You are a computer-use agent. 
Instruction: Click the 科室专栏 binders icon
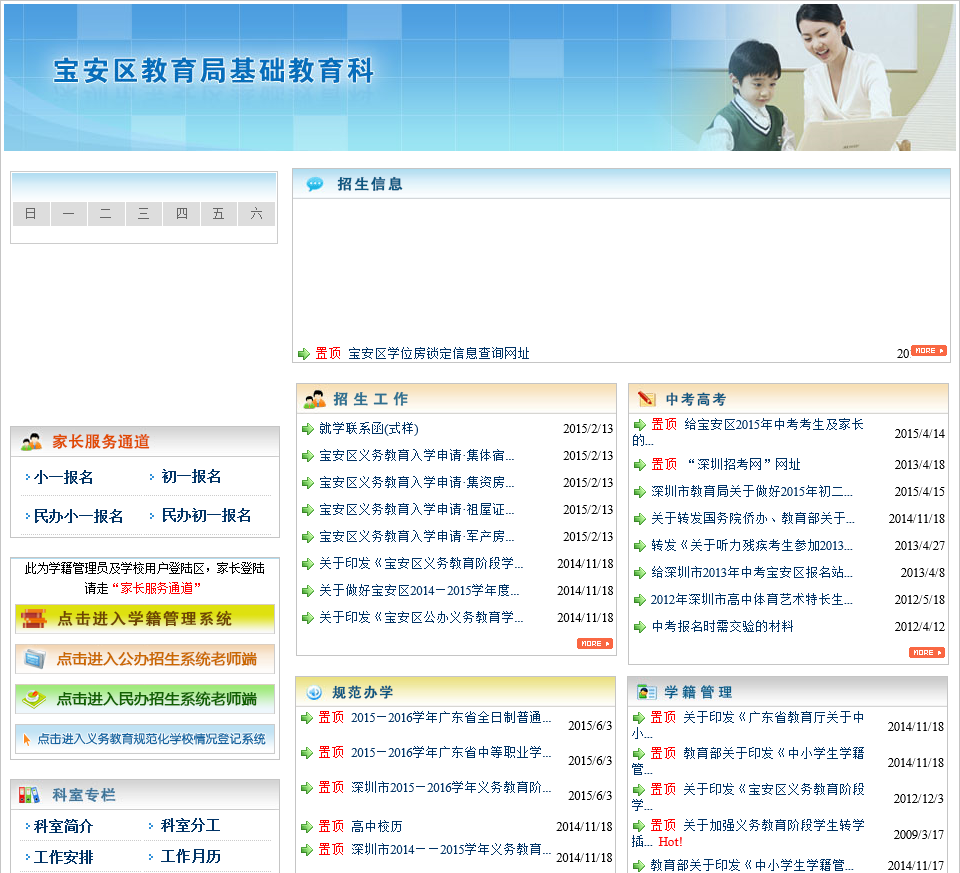(x=29, y=795)
